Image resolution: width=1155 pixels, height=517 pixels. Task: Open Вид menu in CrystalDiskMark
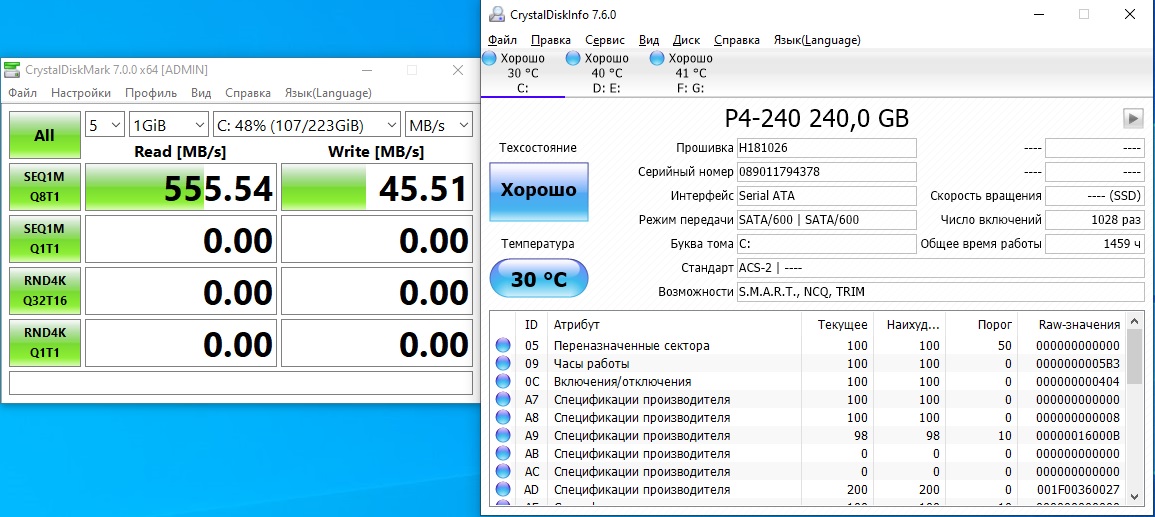(201, 93)
